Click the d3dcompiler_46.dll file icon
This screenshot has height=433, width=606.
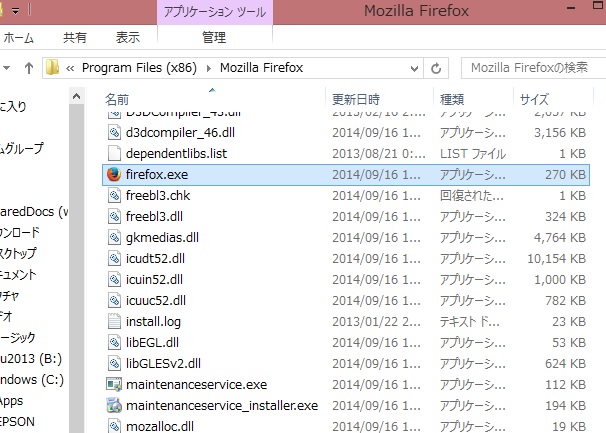pyautogui.click(x=114, y=133)
